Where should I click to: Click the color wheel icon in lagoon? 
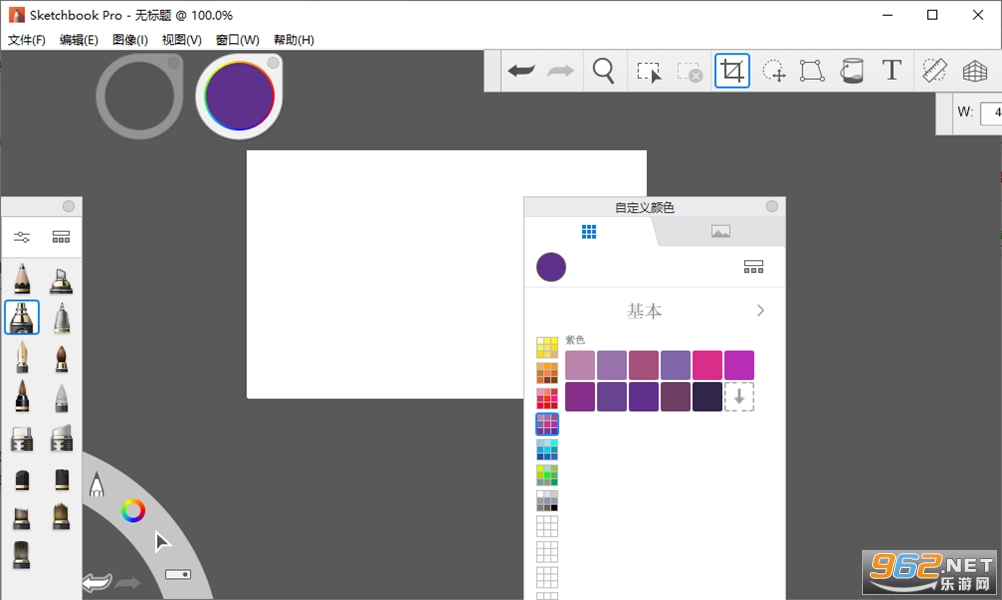pos(133,511)
